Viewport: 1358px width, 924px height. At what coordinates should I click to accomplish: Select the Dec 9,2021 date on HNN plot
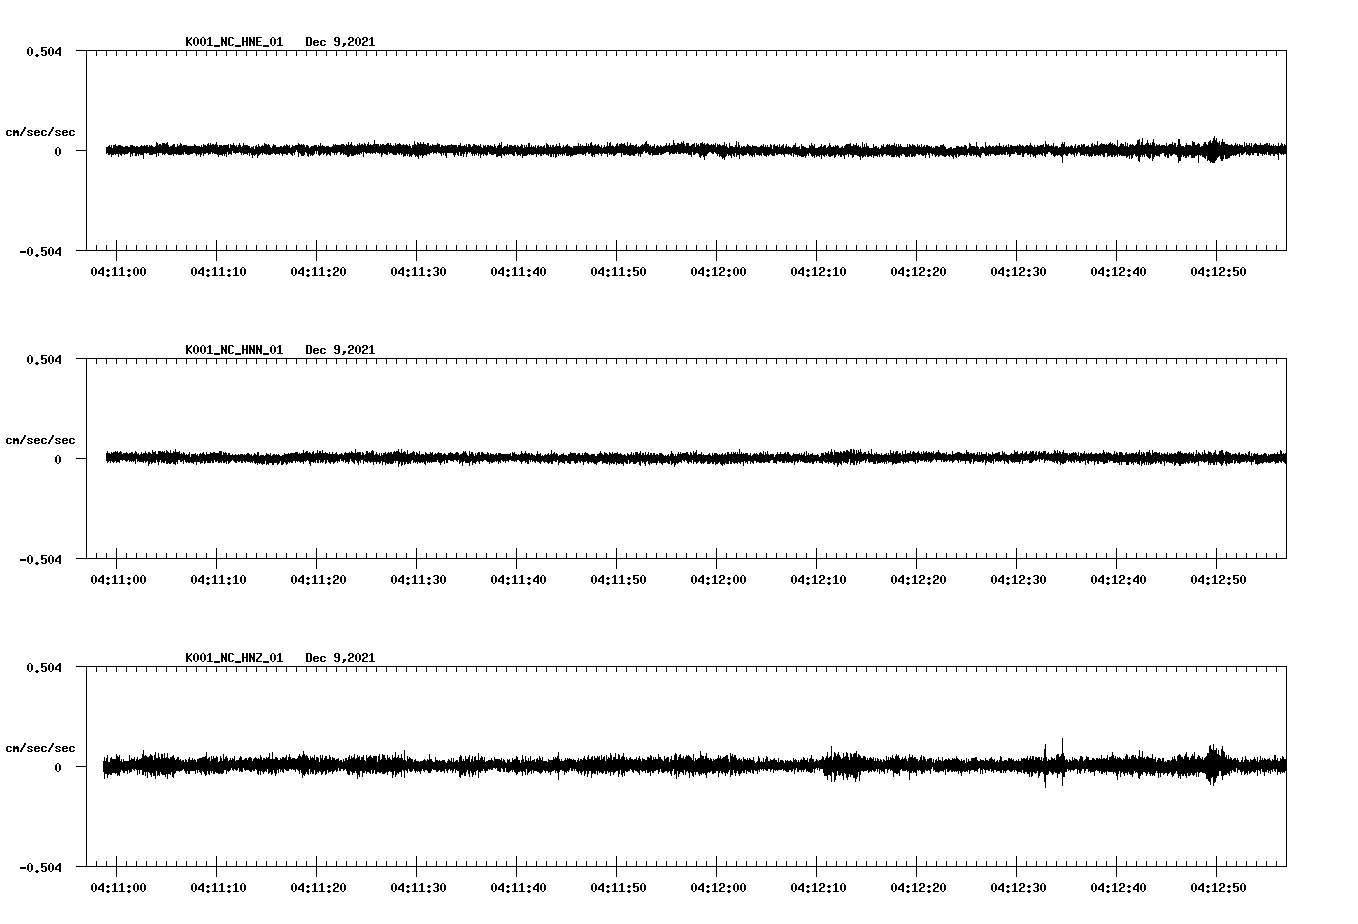pos(340,350)
